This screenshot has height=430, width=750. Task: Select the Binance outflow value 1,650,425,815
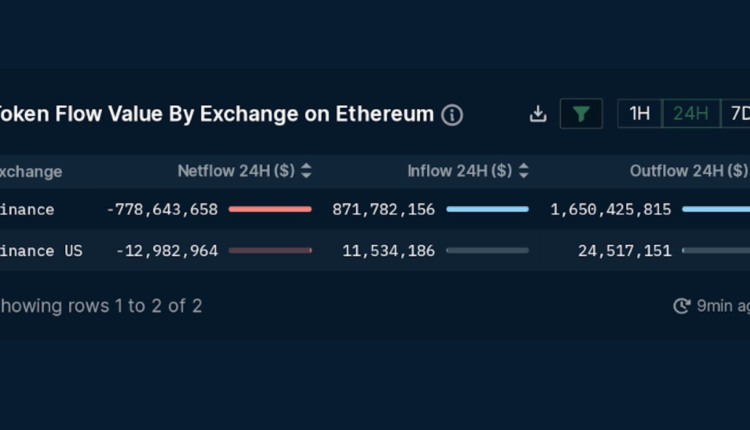click(x=611, y=210)
